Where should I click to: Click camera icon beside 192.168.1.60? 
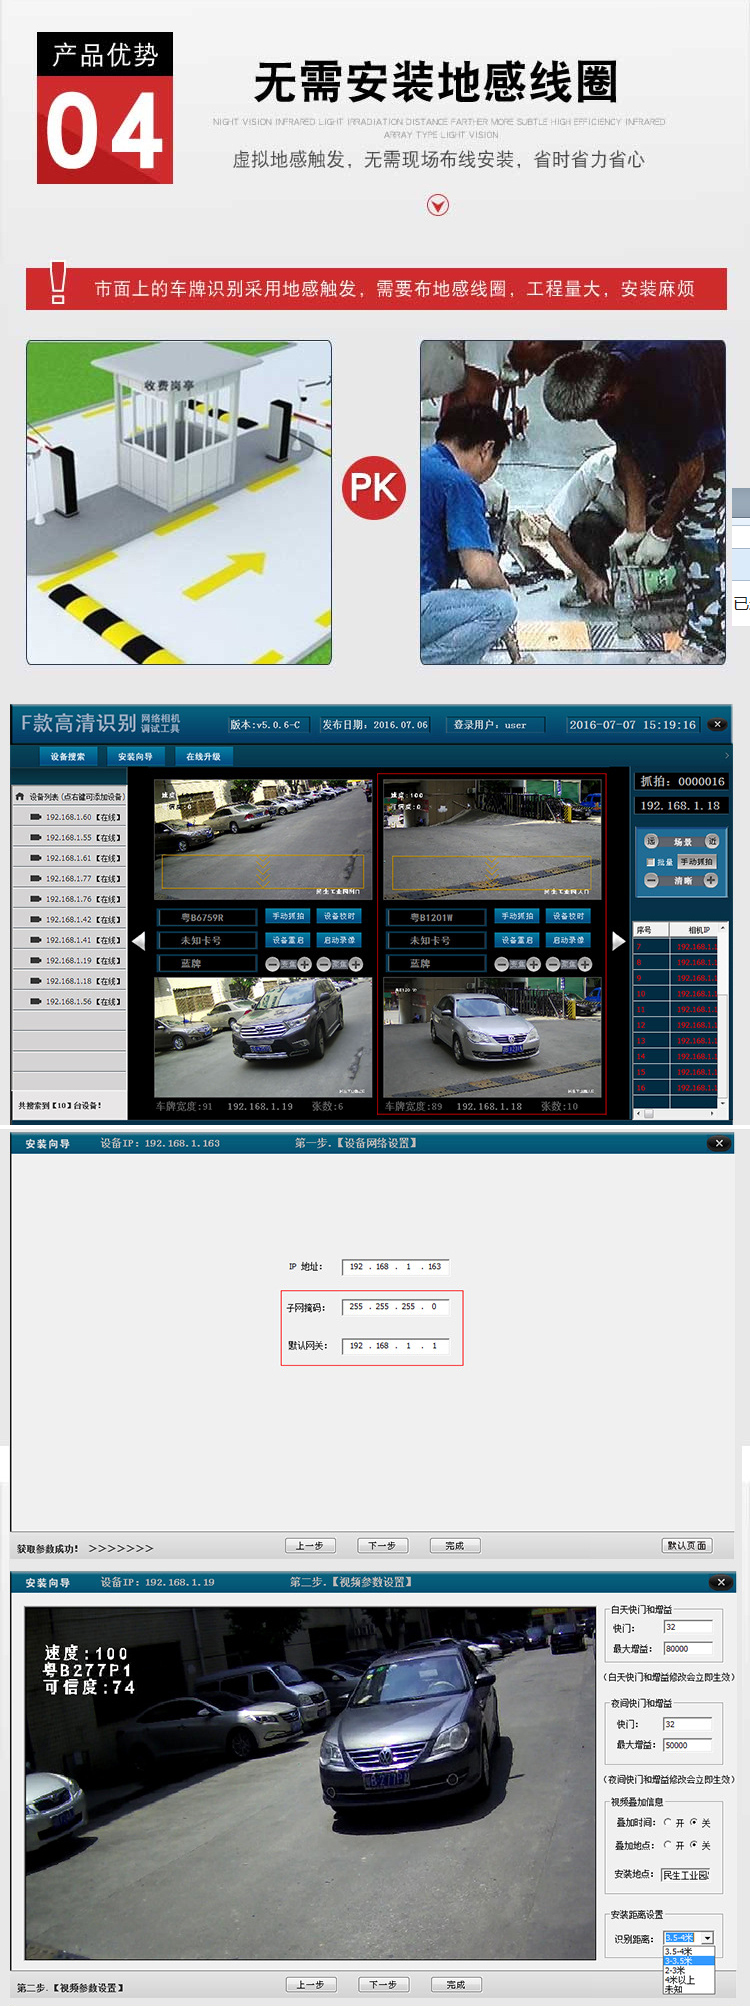tap(36, 817)
